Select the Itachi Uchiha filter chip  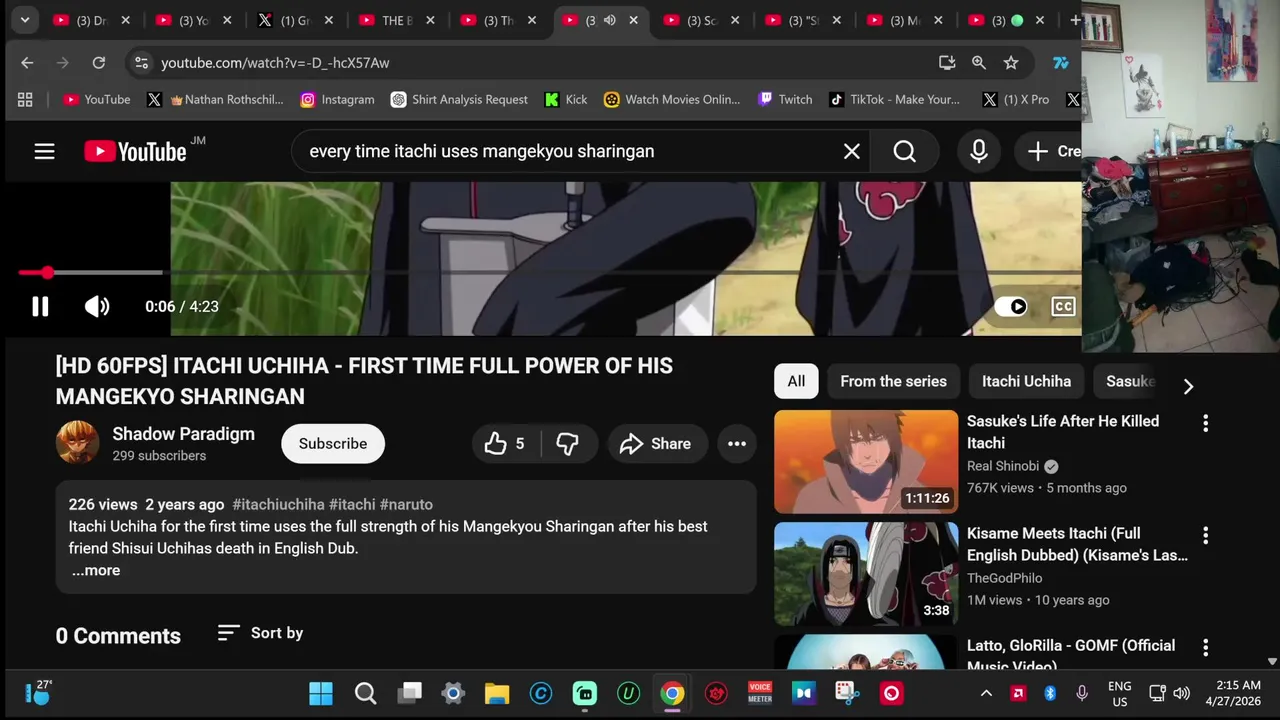coord(1026,381)
